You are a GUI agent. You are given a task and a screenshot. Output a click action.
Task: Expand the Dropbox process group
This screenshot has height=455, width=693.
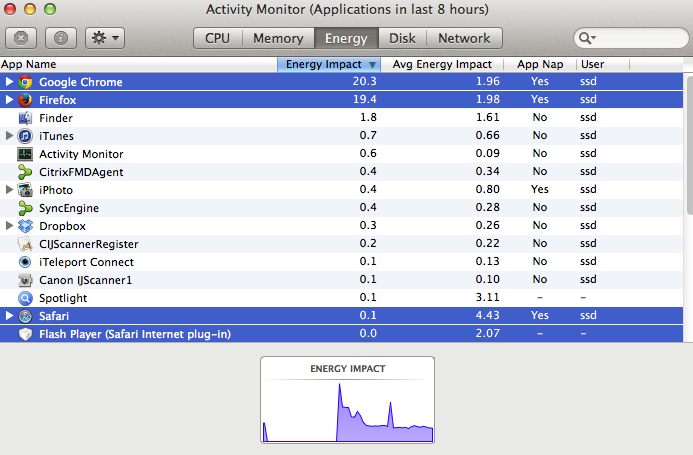pos(9,226)
